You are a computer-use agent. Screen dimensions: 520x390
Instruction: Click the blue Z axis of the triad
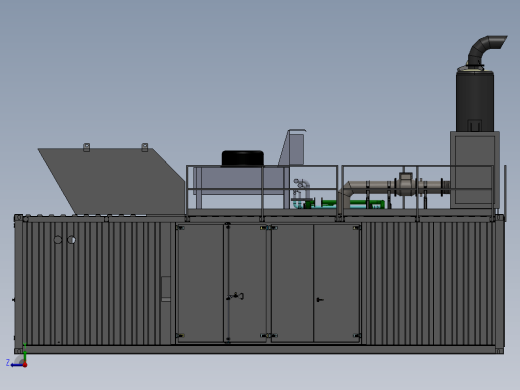click(17, 365)
